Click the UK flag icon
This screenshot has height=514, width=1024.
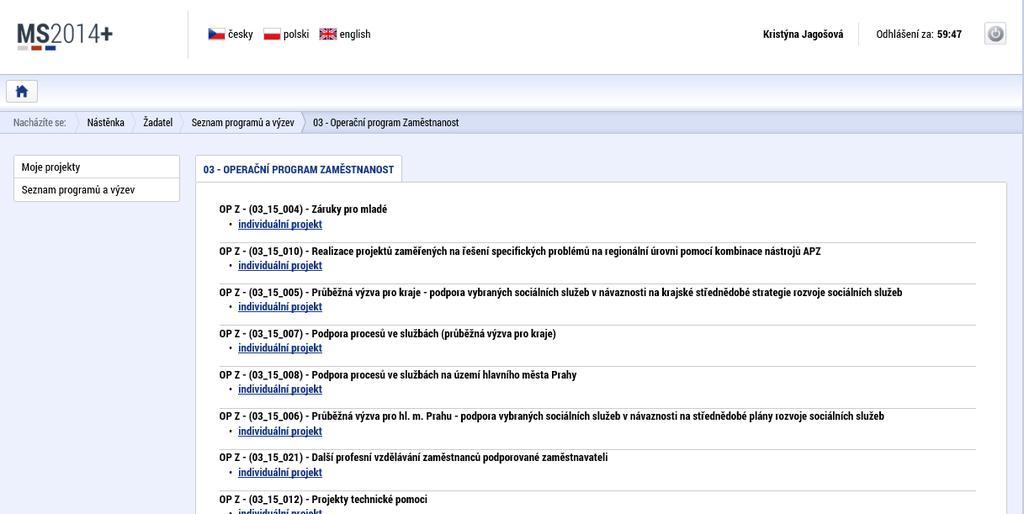tap(328, 34)
